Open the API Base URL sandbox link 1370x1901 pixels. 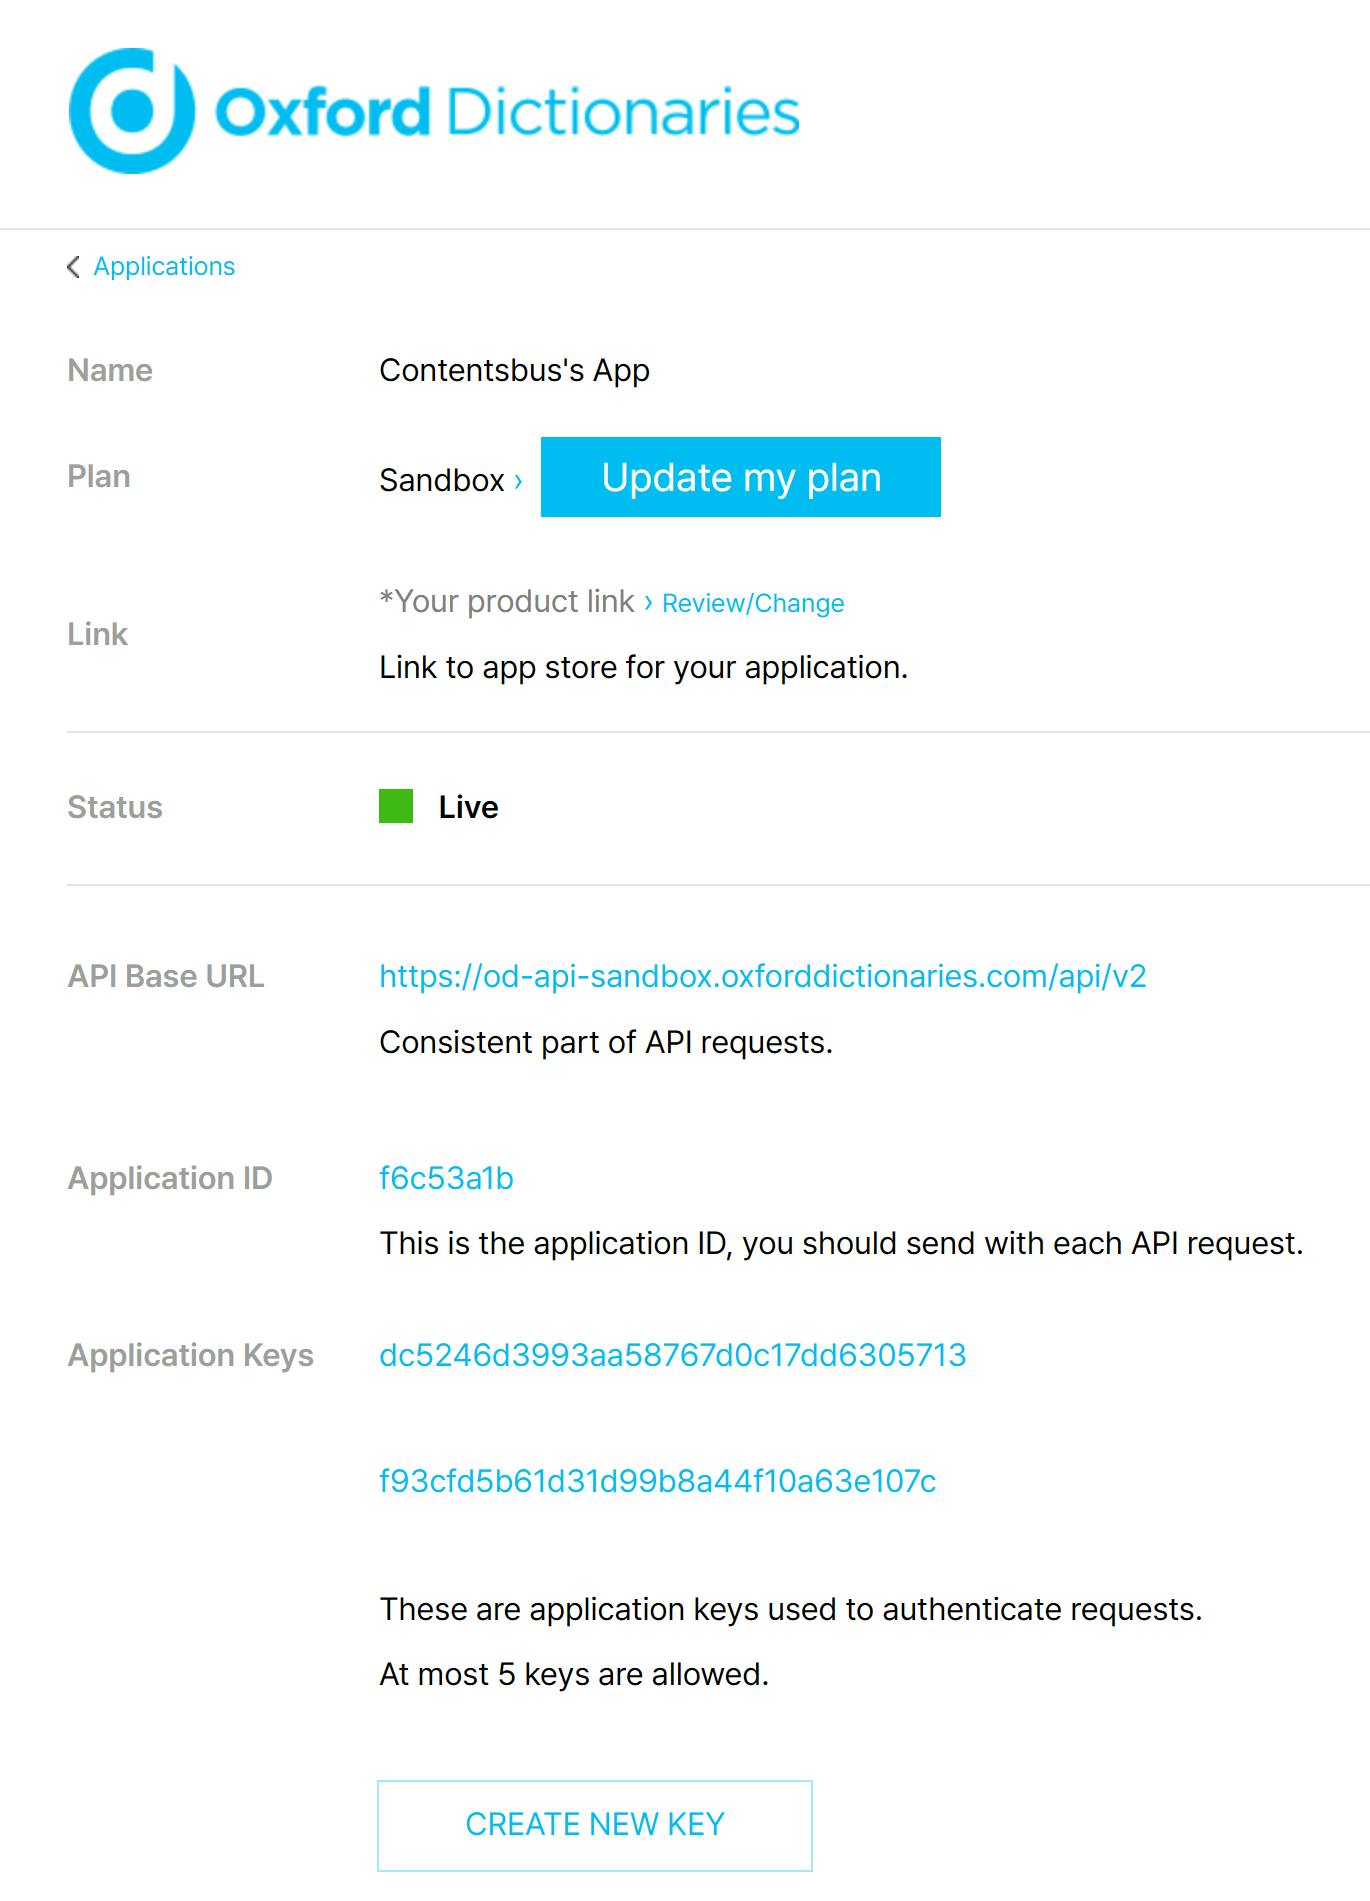(762, 976)
